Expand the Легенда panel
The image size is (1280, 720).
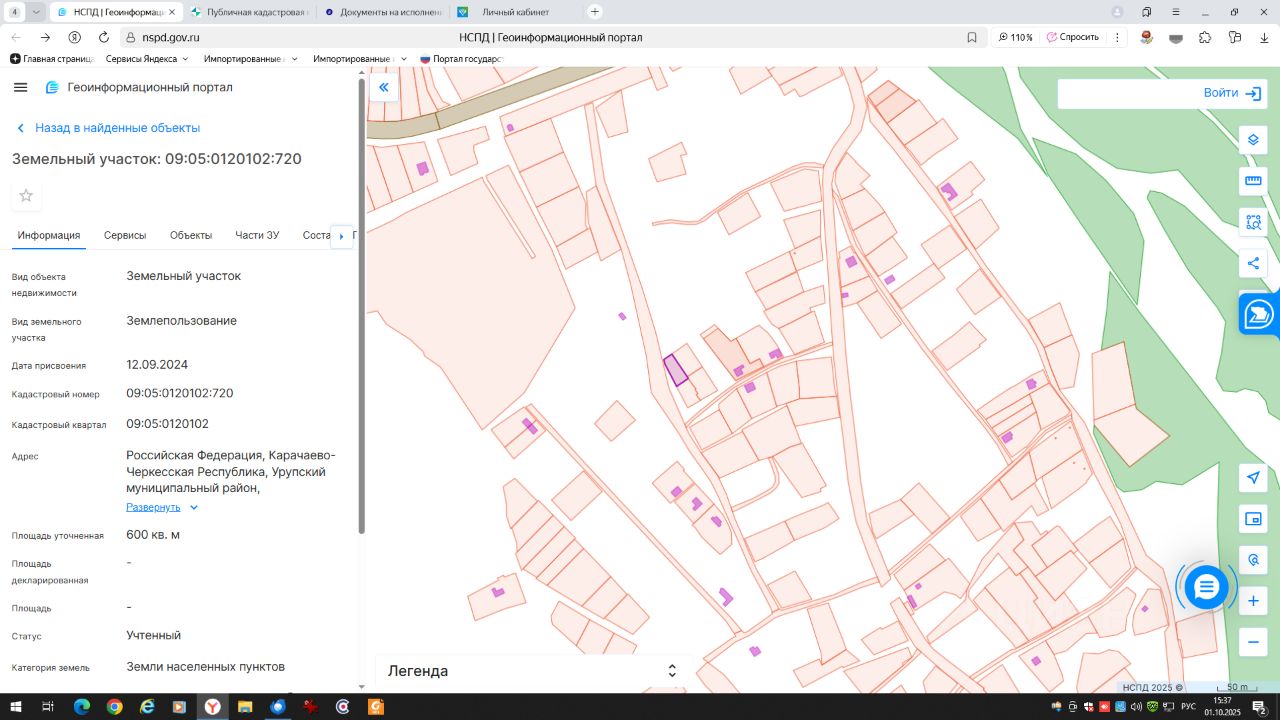[x=672, y=671]
